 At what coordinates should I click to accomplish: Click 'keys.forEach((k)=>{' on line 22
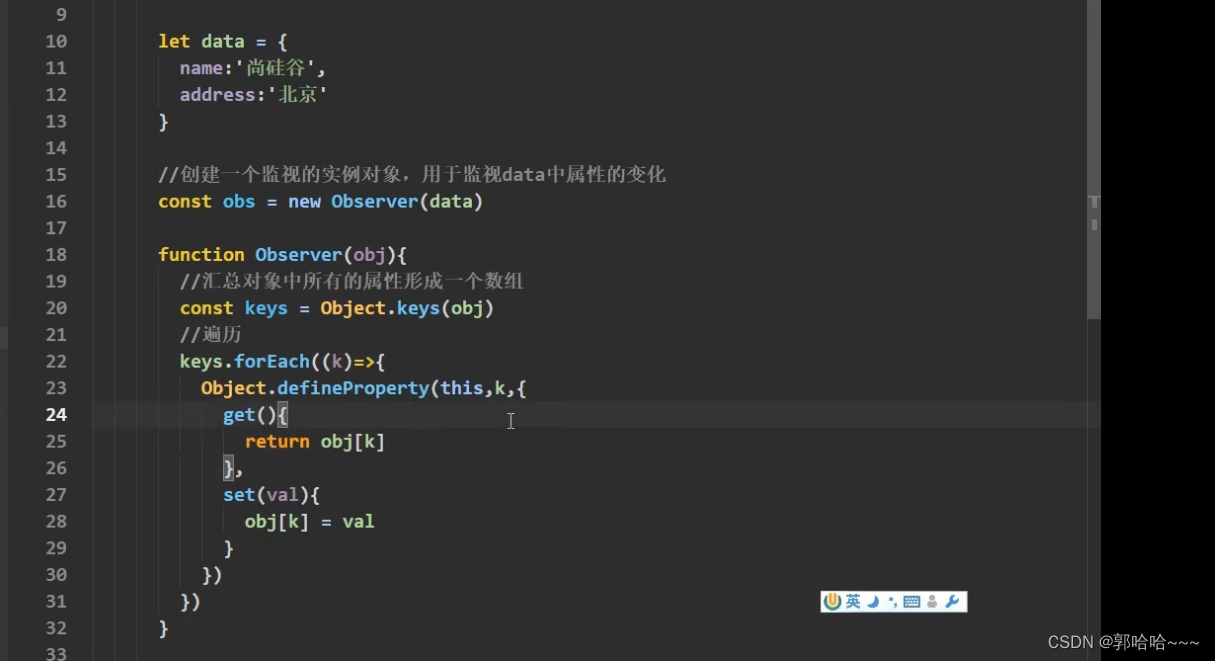click(283, 361)
